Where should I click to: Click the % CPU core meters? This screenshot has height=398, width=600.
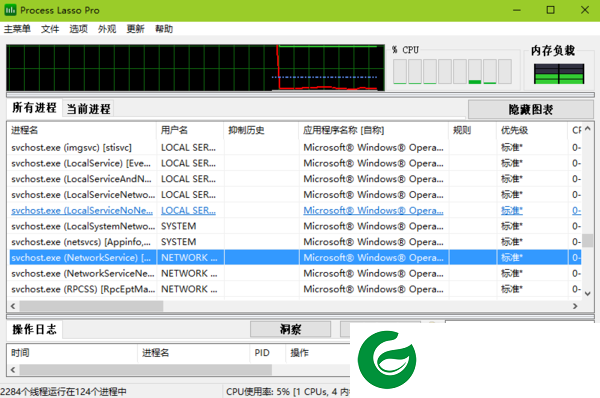pyautogui.click(x=452, y=71)
